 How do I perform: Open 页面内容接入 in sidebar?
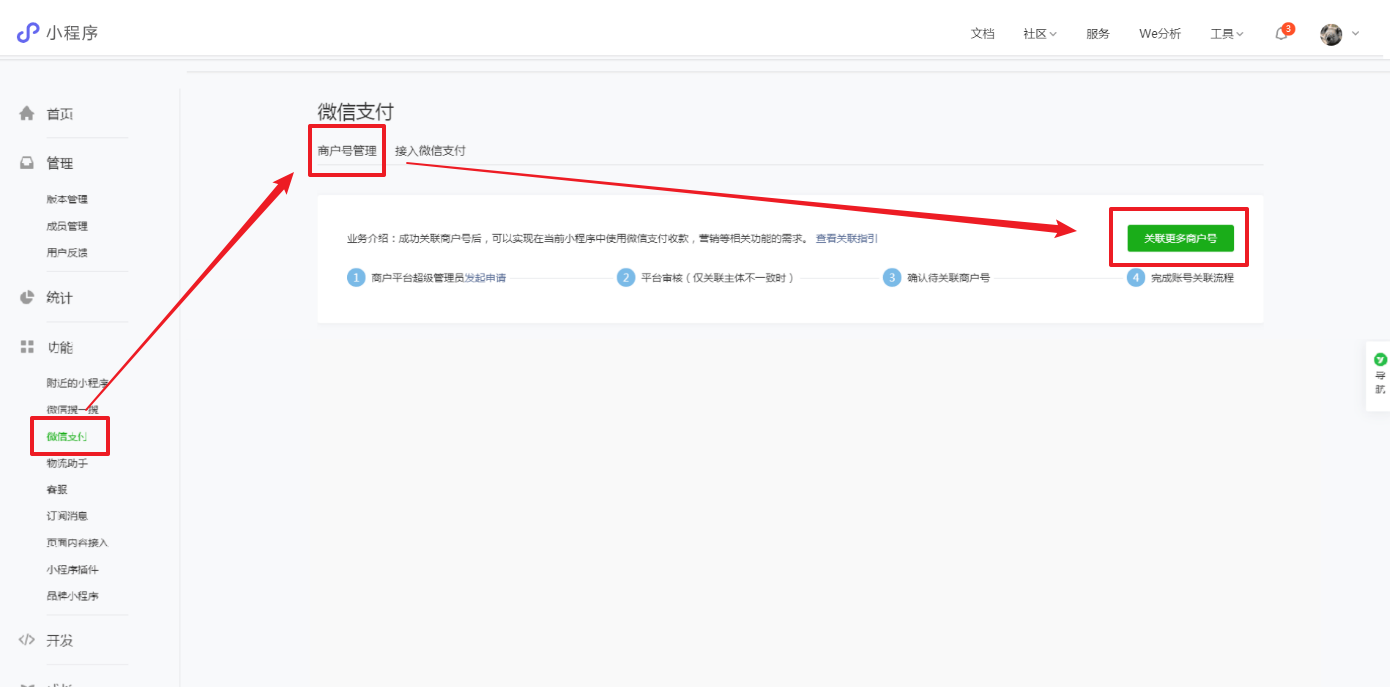(77, 543)
